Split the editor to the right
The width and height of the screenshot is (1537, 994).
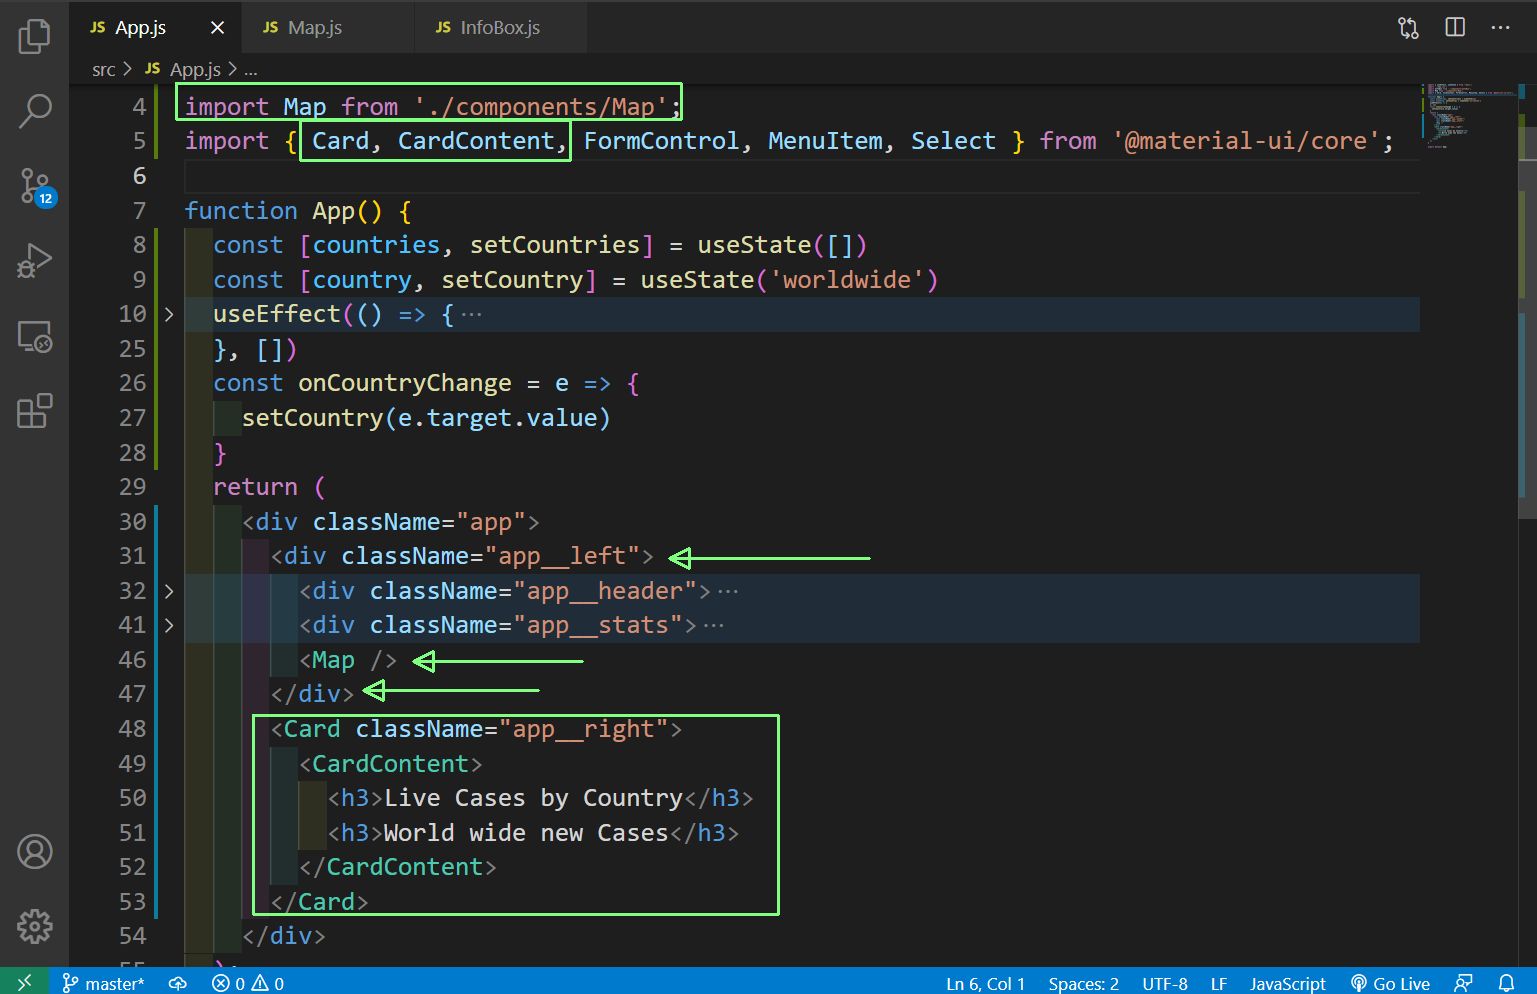1455,28
